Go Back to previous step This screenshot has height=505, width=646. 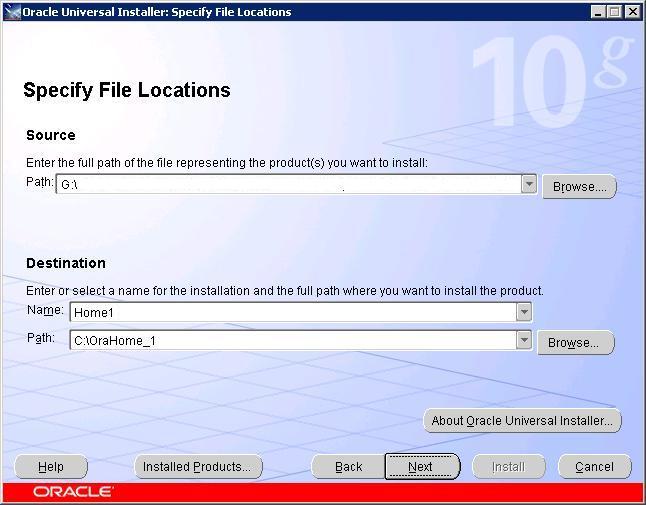(348, 467)
